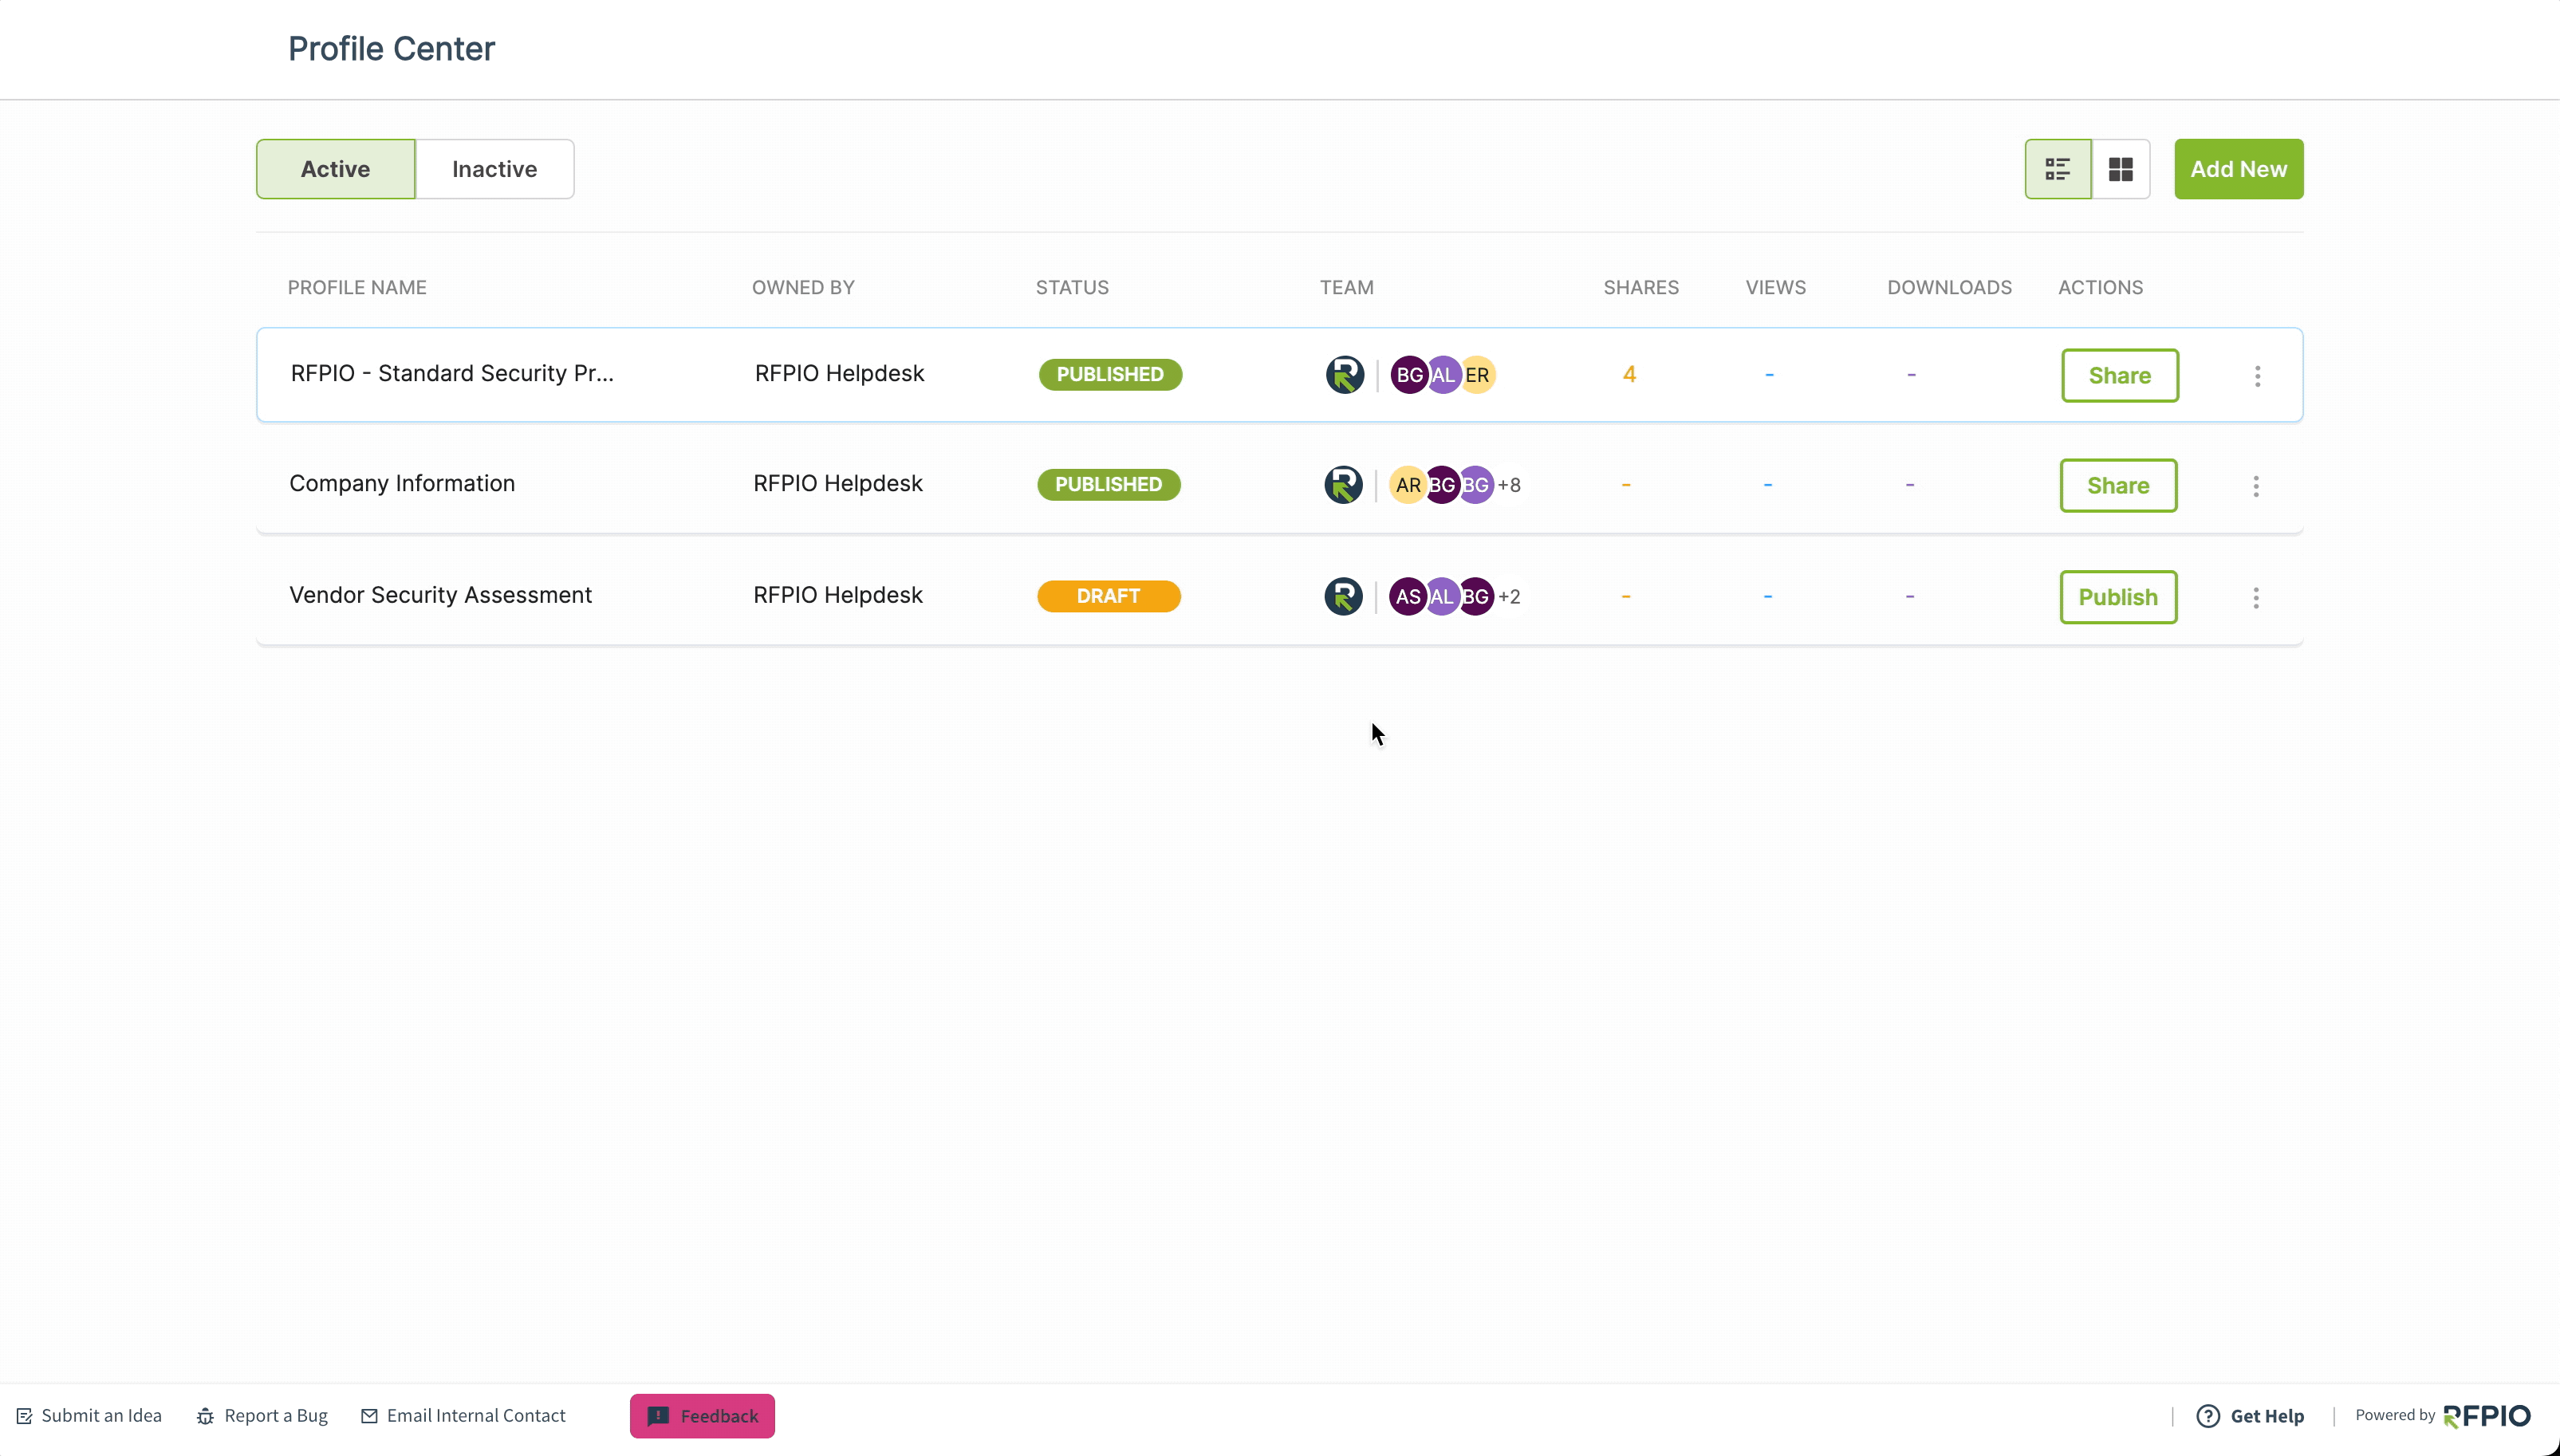
Task: Show +8 more team members for Company Information
Action: tap(1509, 485)
